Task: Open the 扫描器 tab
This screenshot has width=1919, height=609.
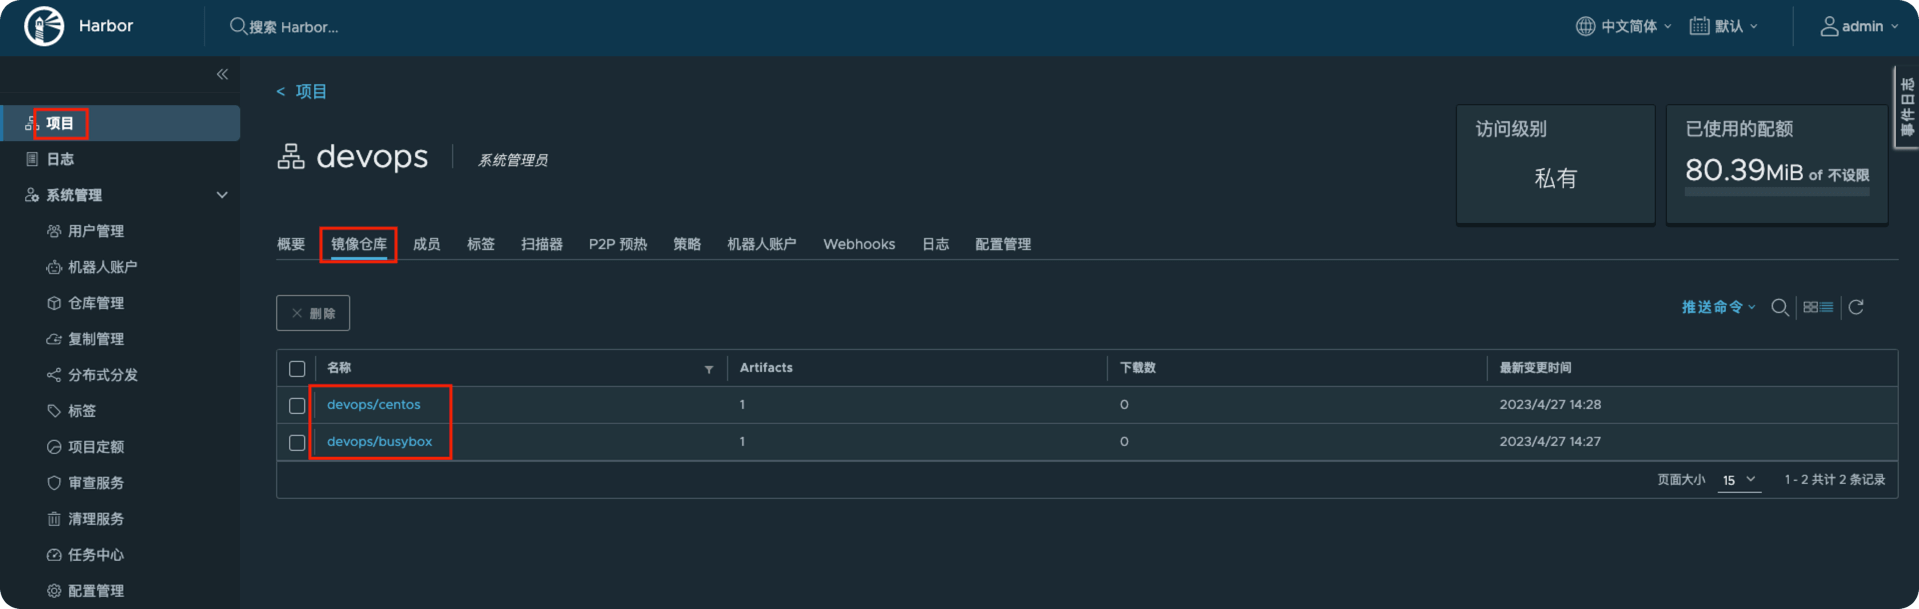Action: coord(542,244)
